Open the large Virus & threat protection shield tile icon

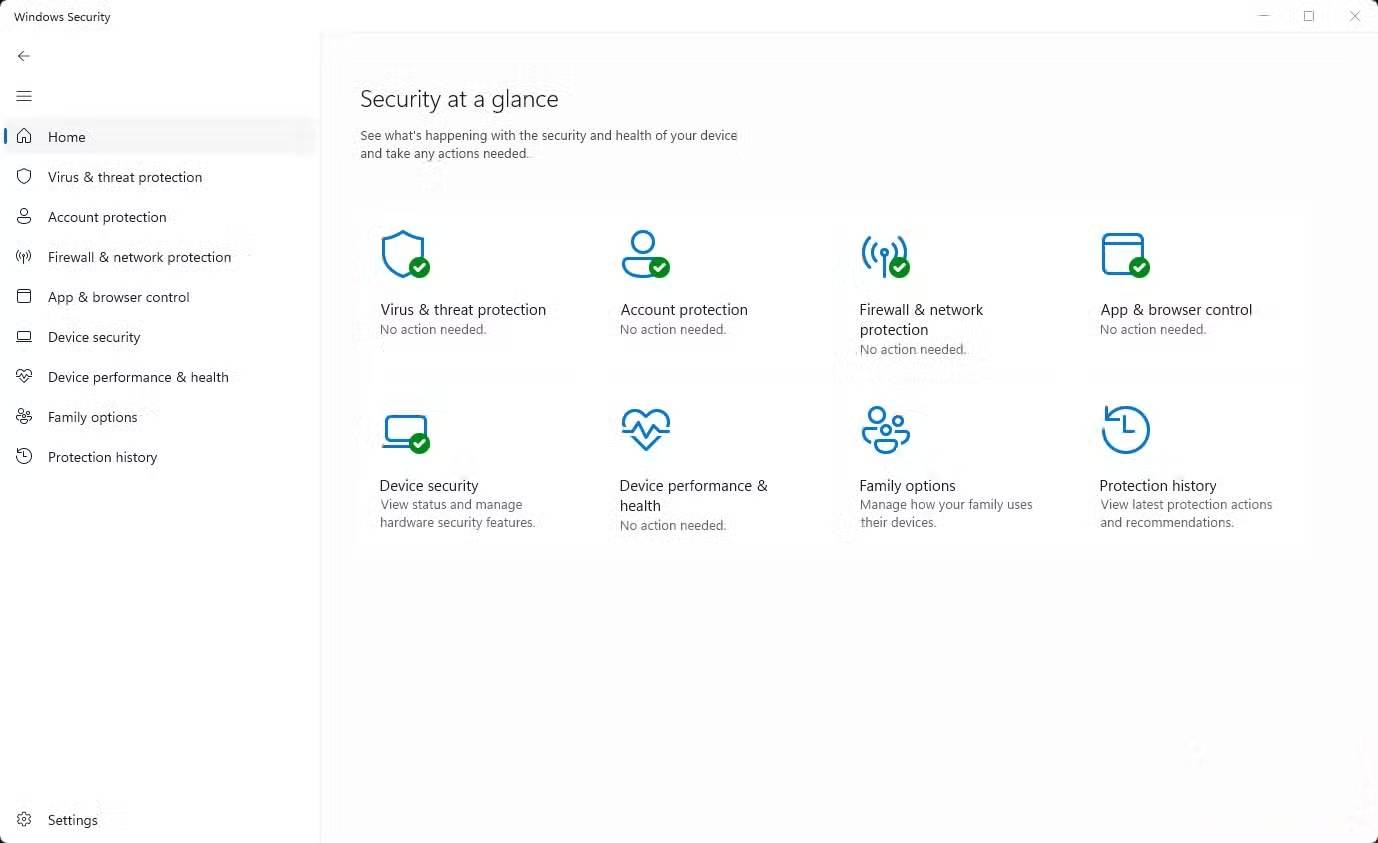(x=405, y=254)
